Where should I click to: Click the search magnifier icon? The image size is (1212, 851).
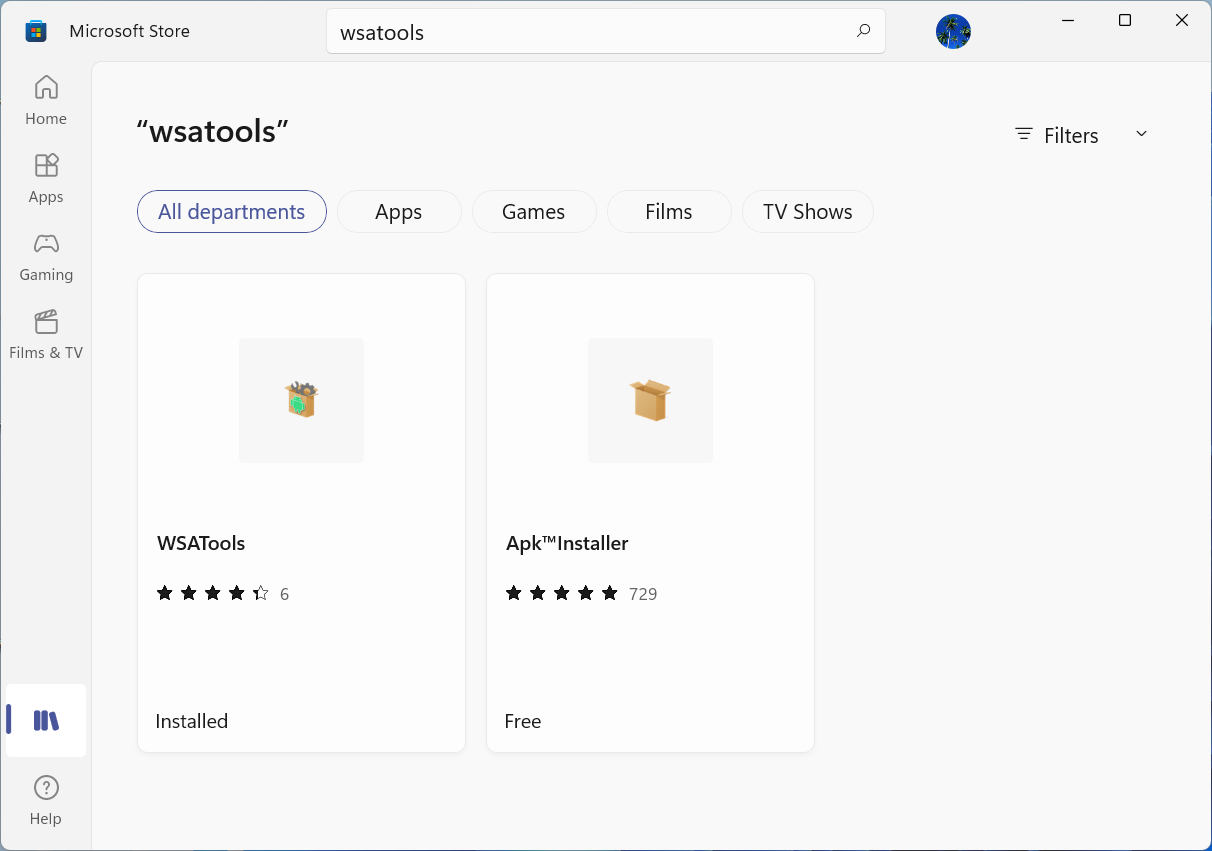[x=863, y=31]
